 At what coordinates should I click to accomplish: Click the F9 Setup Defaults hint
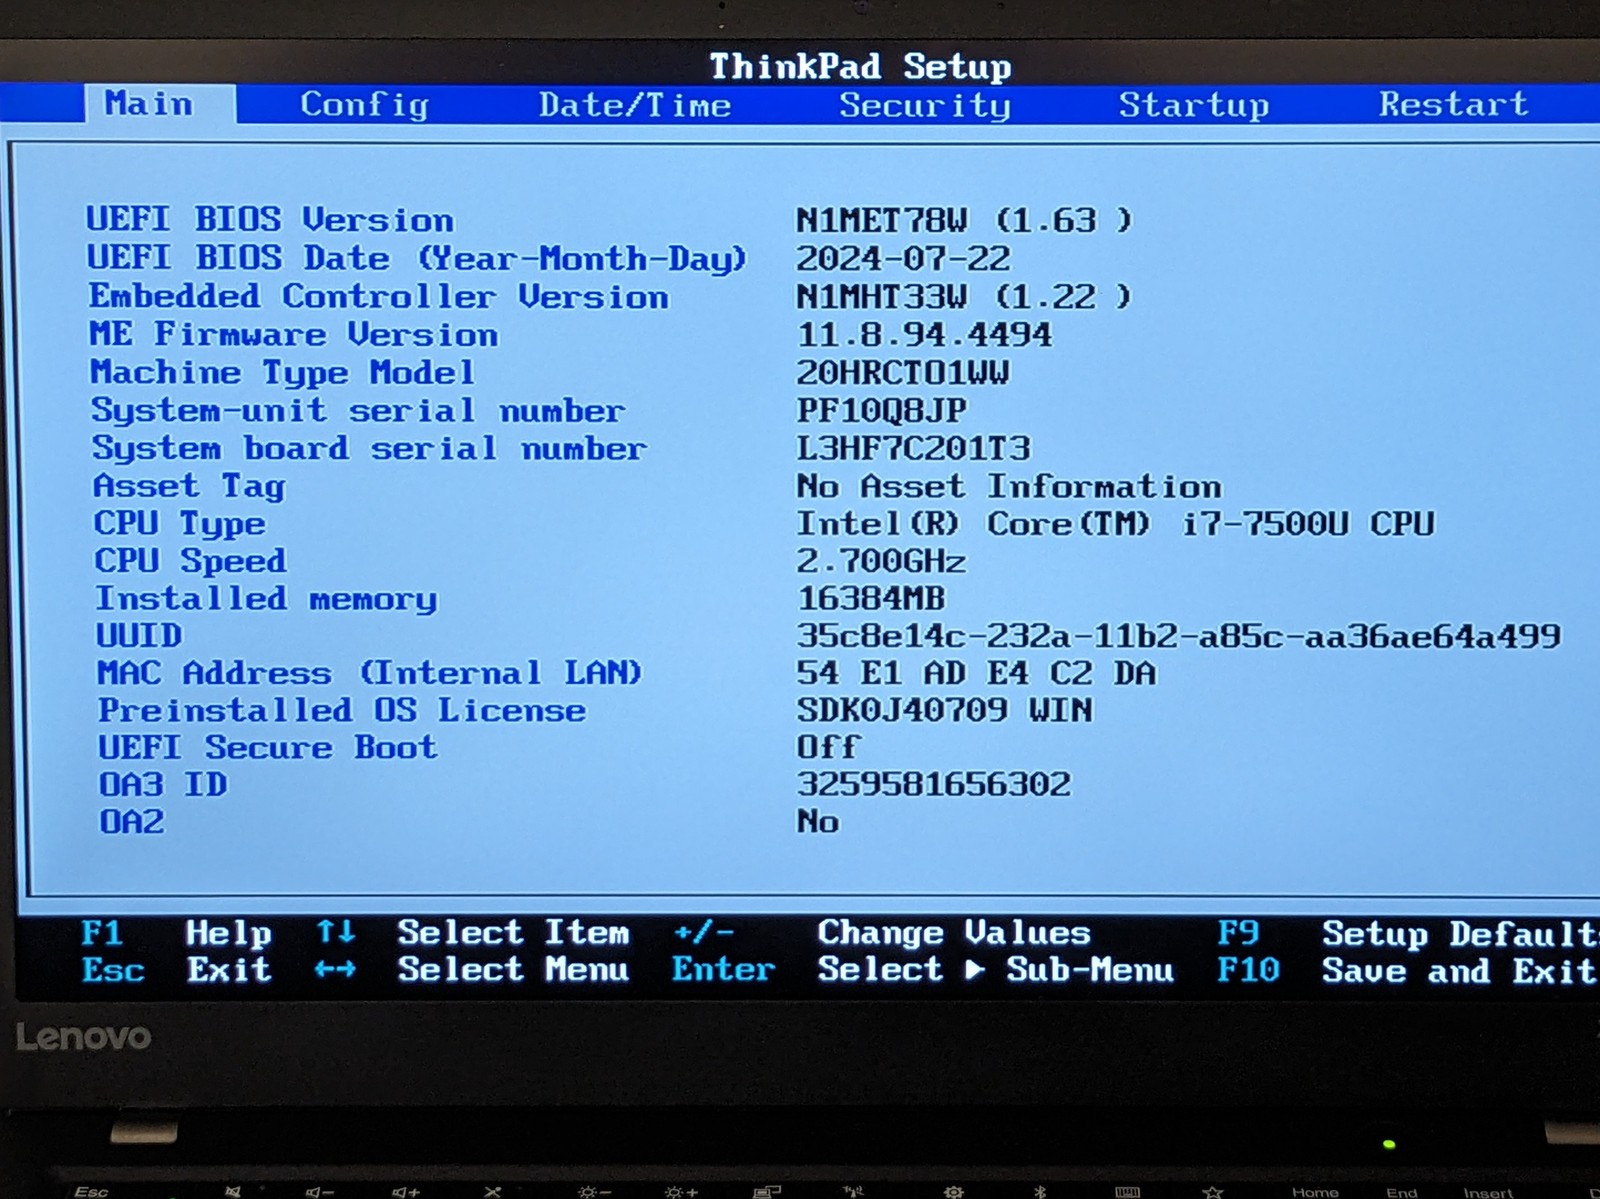pos(1407,934)
